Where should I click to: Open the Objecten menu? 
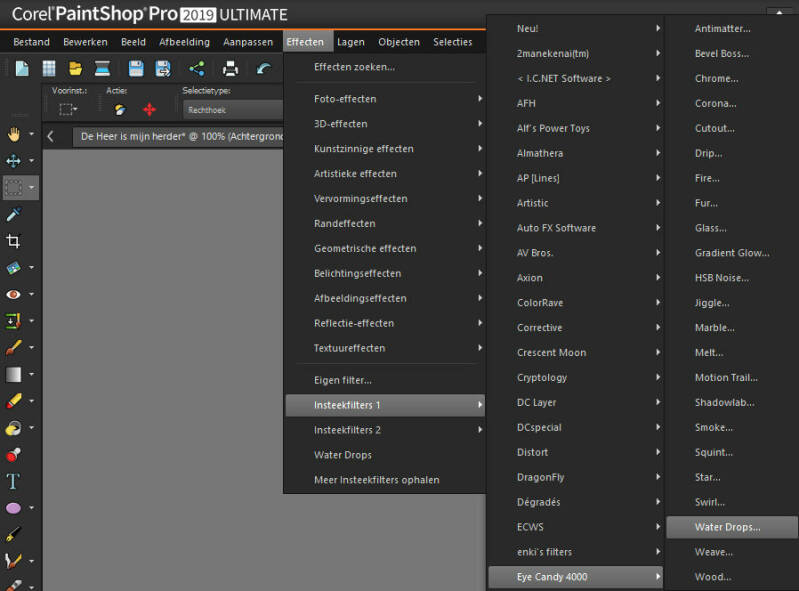399,42
